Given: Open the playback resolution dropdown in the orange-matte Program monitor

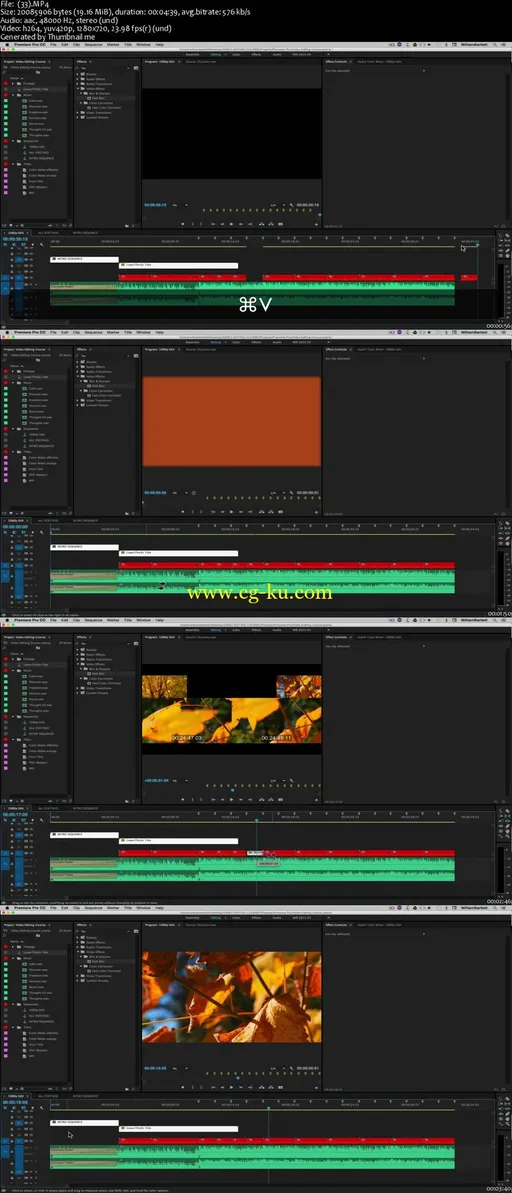Looking at the screenshot, I should (278, 492).
